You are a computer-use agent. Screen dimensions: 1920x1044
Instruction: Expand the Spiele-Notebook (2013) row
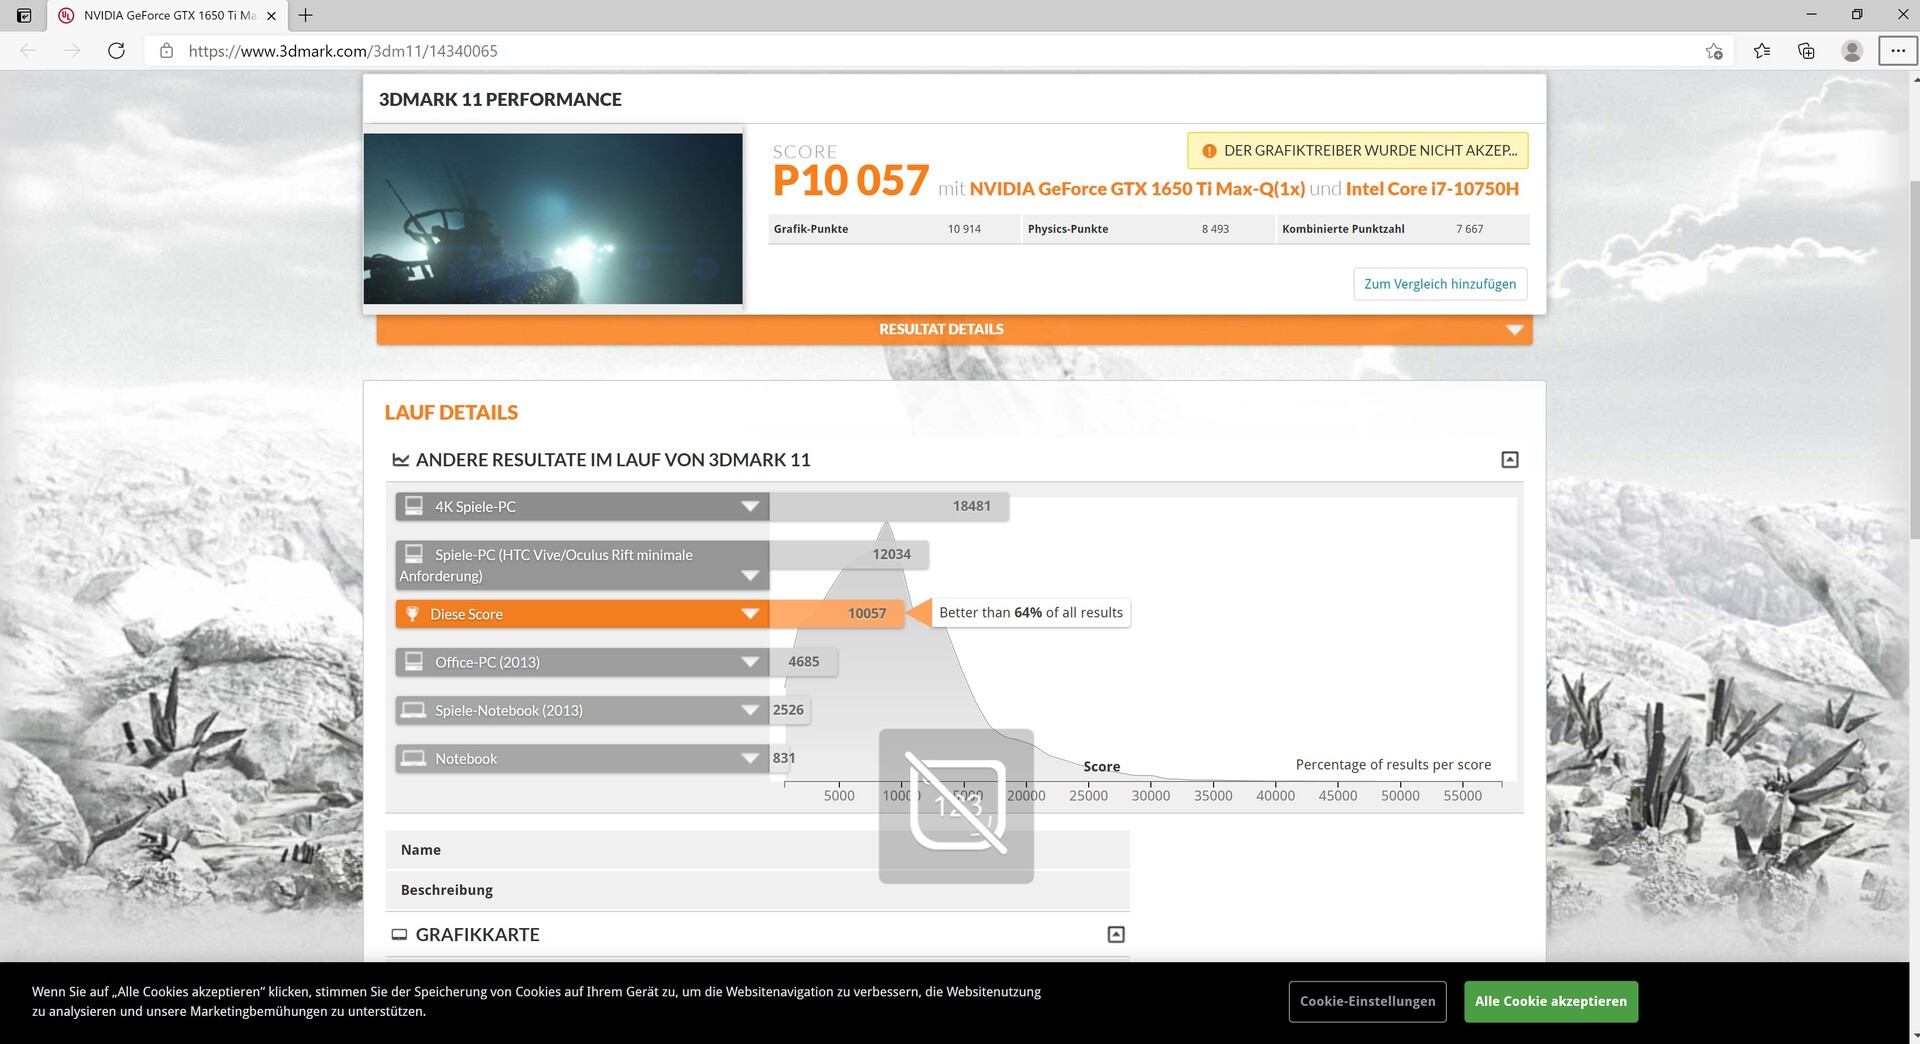[750, 710]
